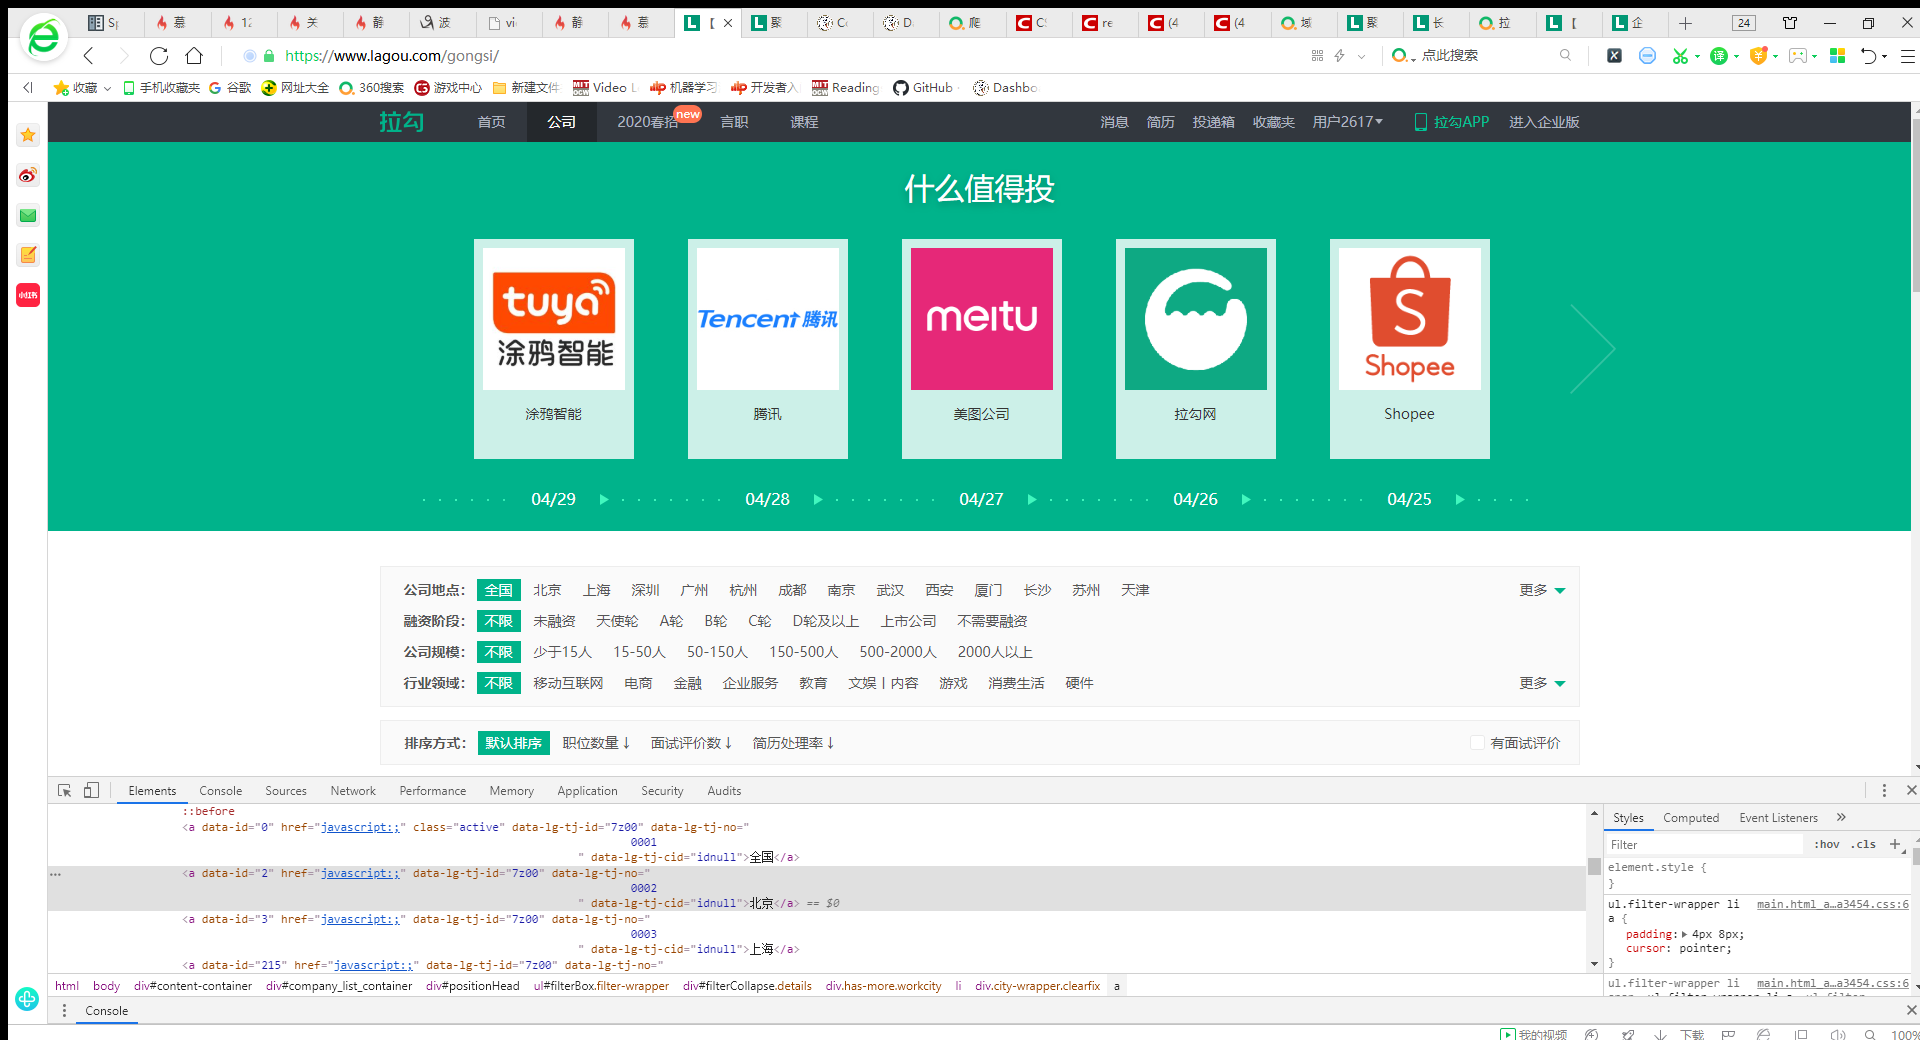The width and height of the screenshot is (1920, 1040).
Task: Click the 拉勾 logo in the navigation bar
Action: point(402,122)
